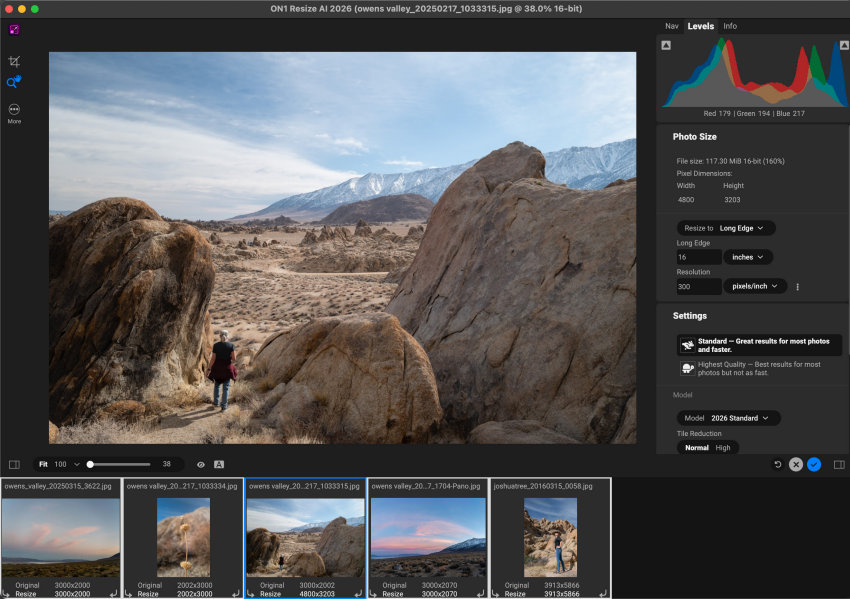
Task: Click return arrow icon on 1033334.jpg thumbnail
Action: point(236,594)
